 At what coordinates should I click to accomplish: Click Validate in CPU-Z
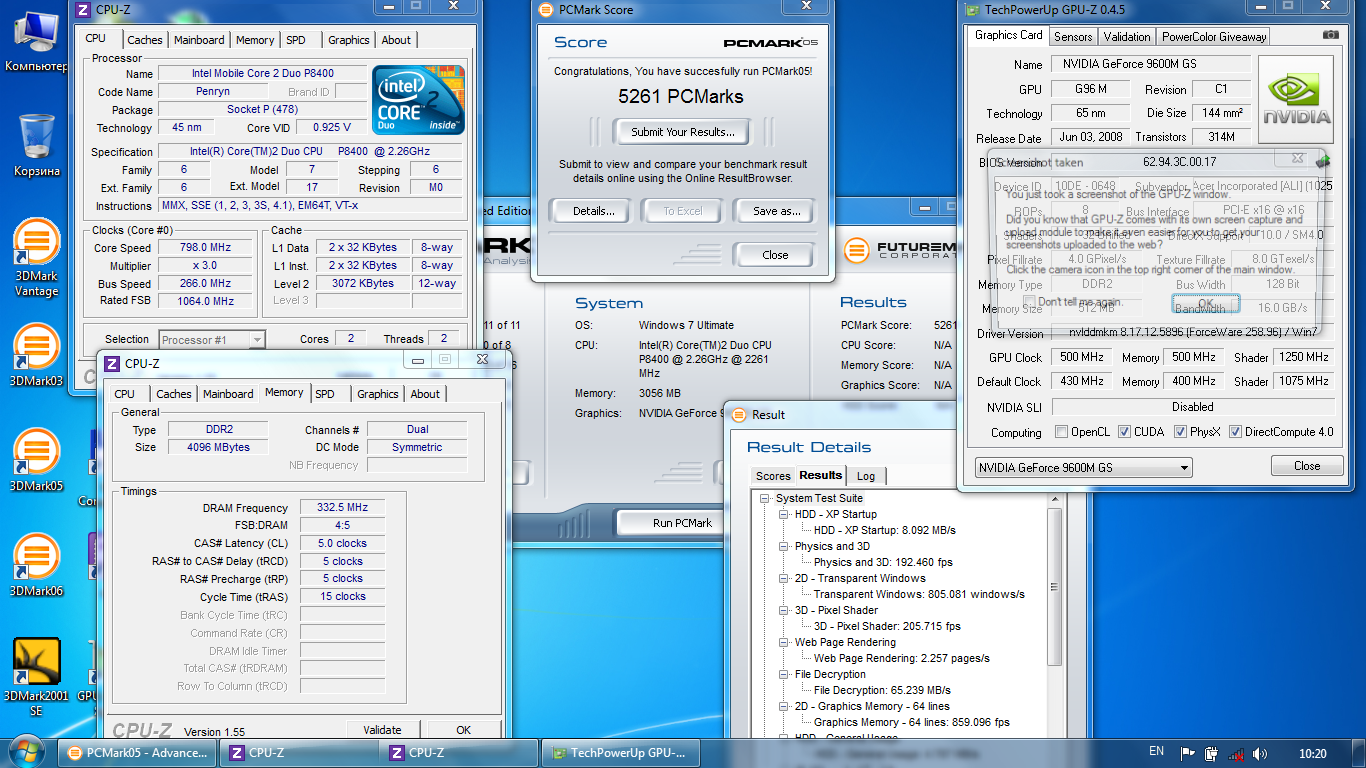(383, 730)
